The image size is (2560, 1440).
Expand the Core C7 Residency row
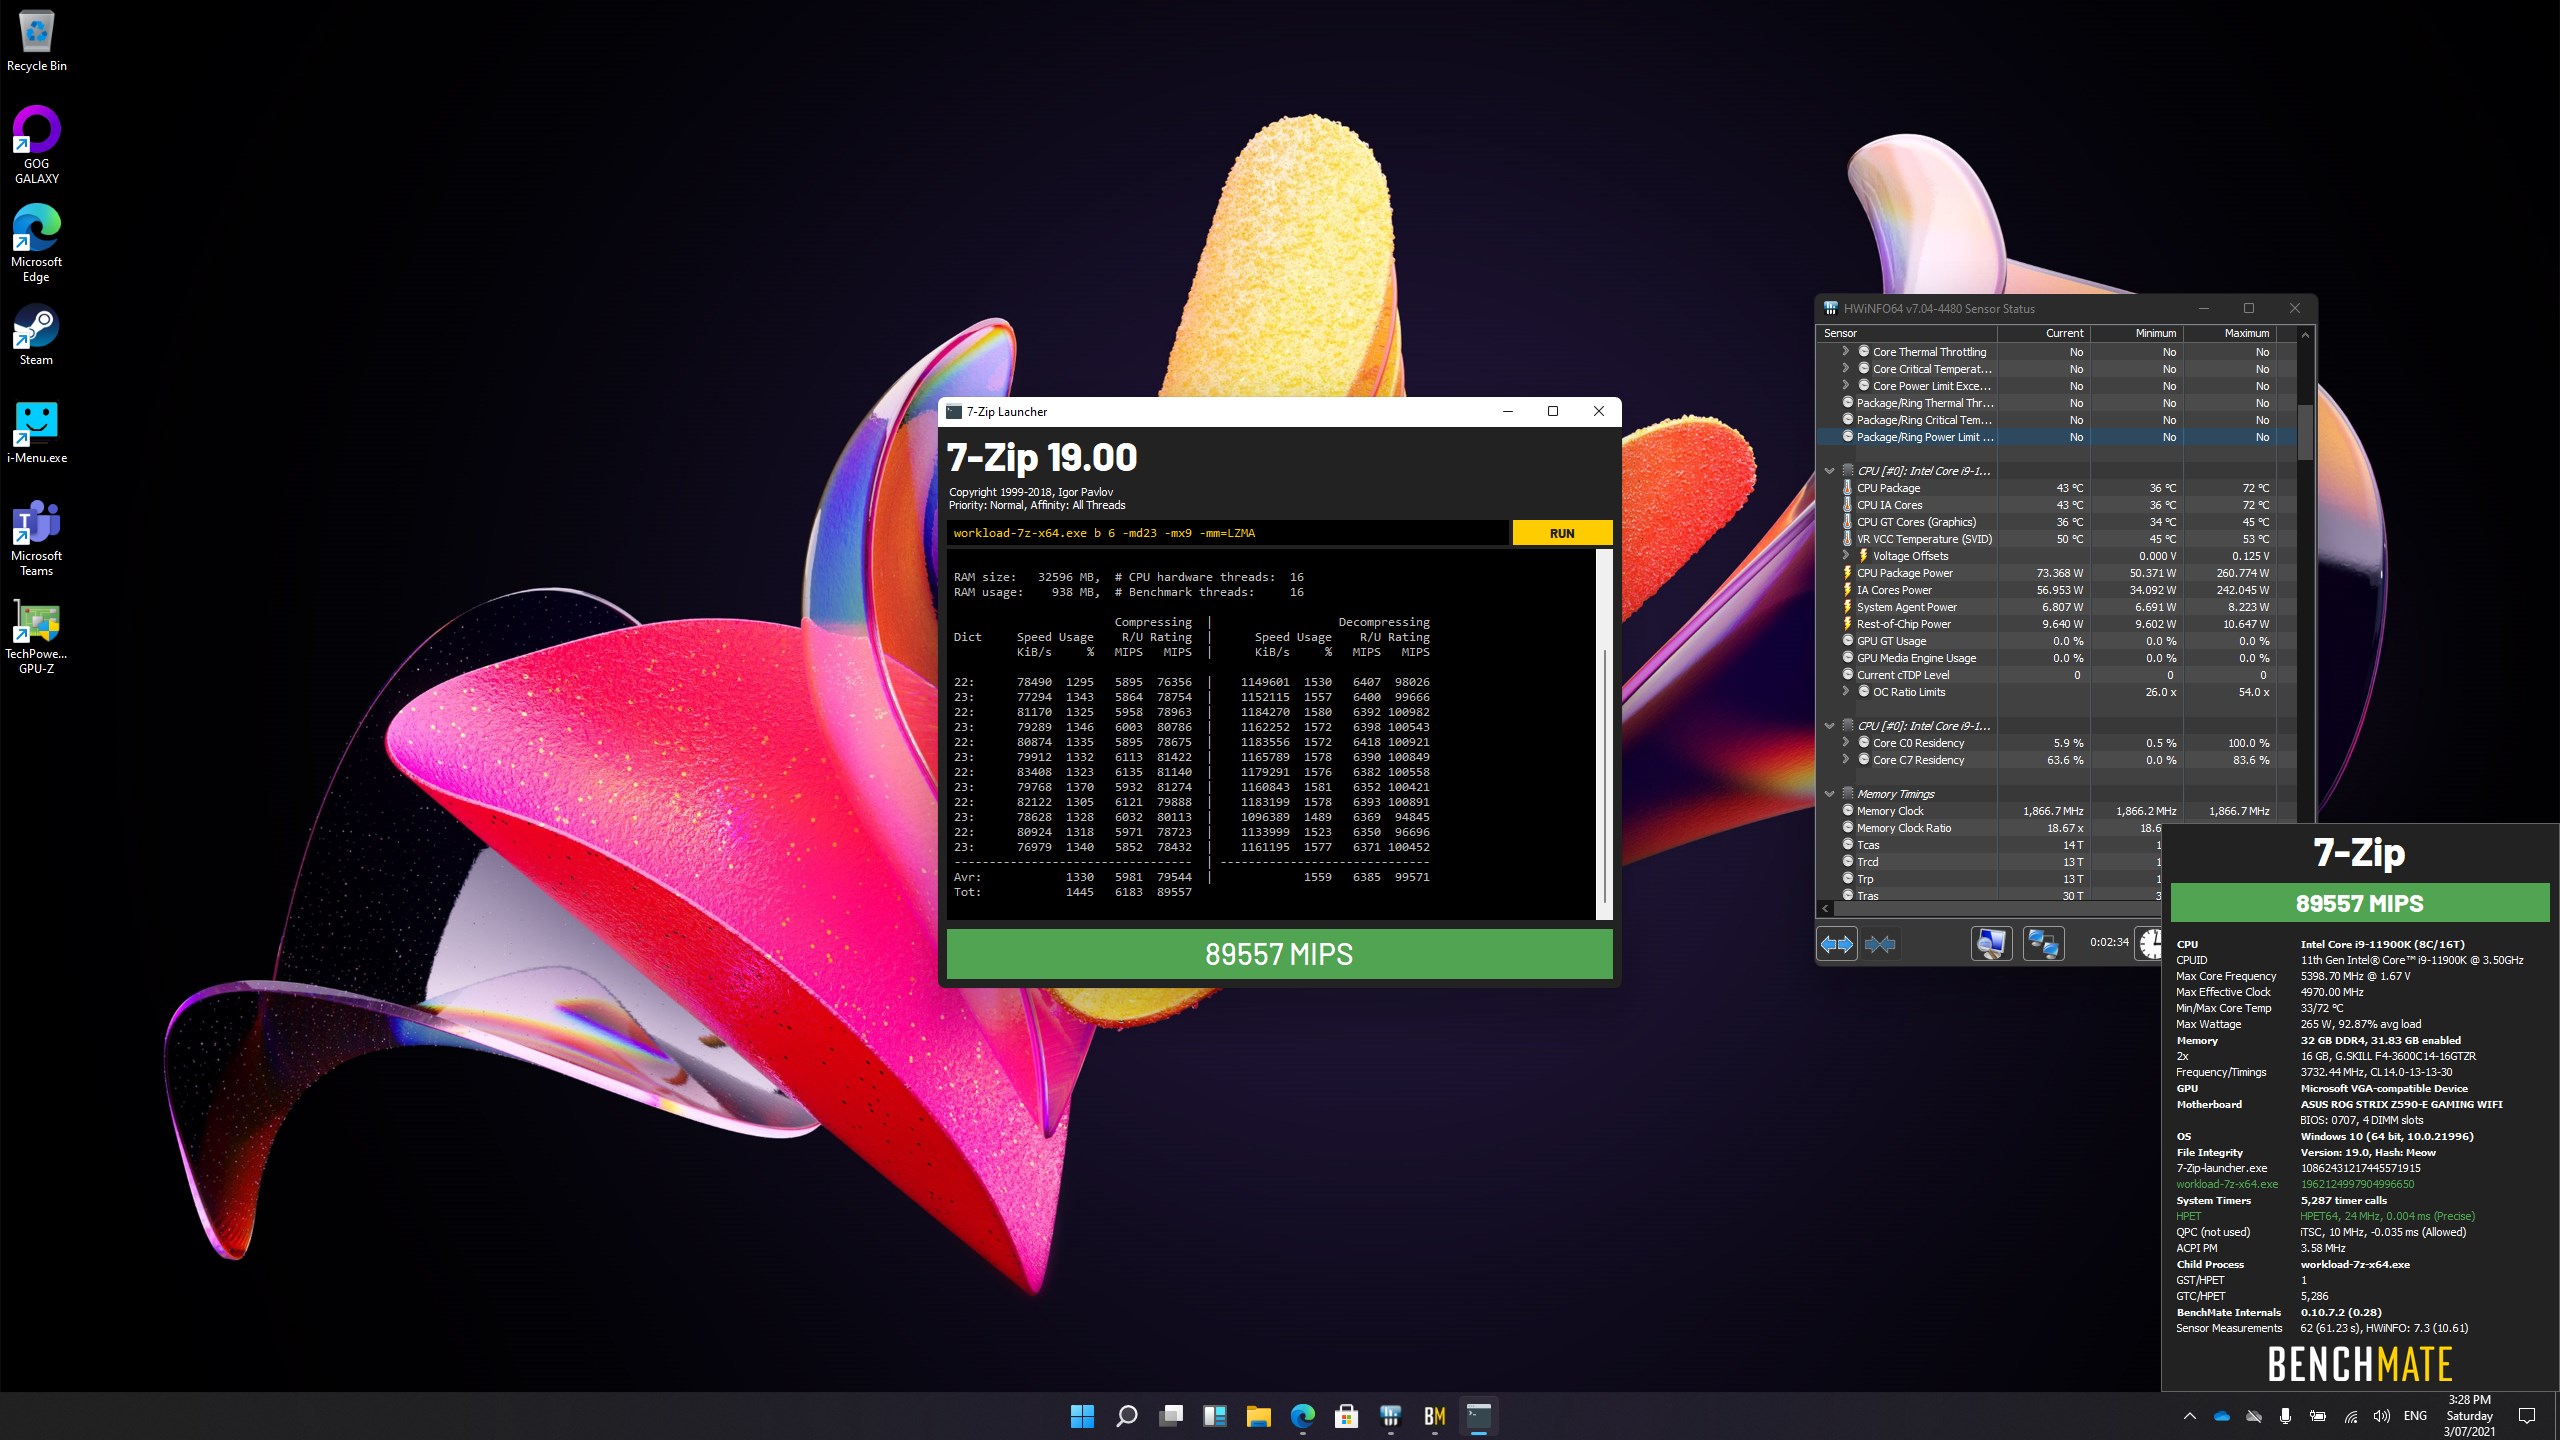click(1846, 759)
